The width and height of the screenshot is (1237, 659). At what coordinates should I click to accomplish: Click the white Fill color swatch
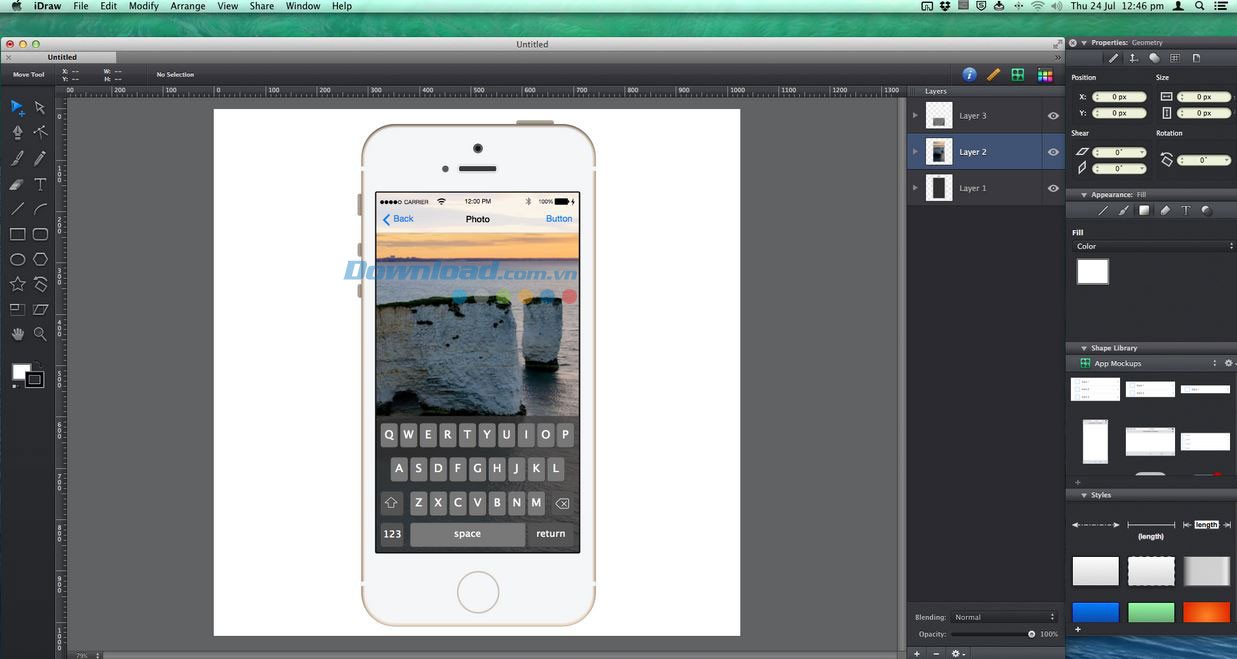tap(1092, 271)
